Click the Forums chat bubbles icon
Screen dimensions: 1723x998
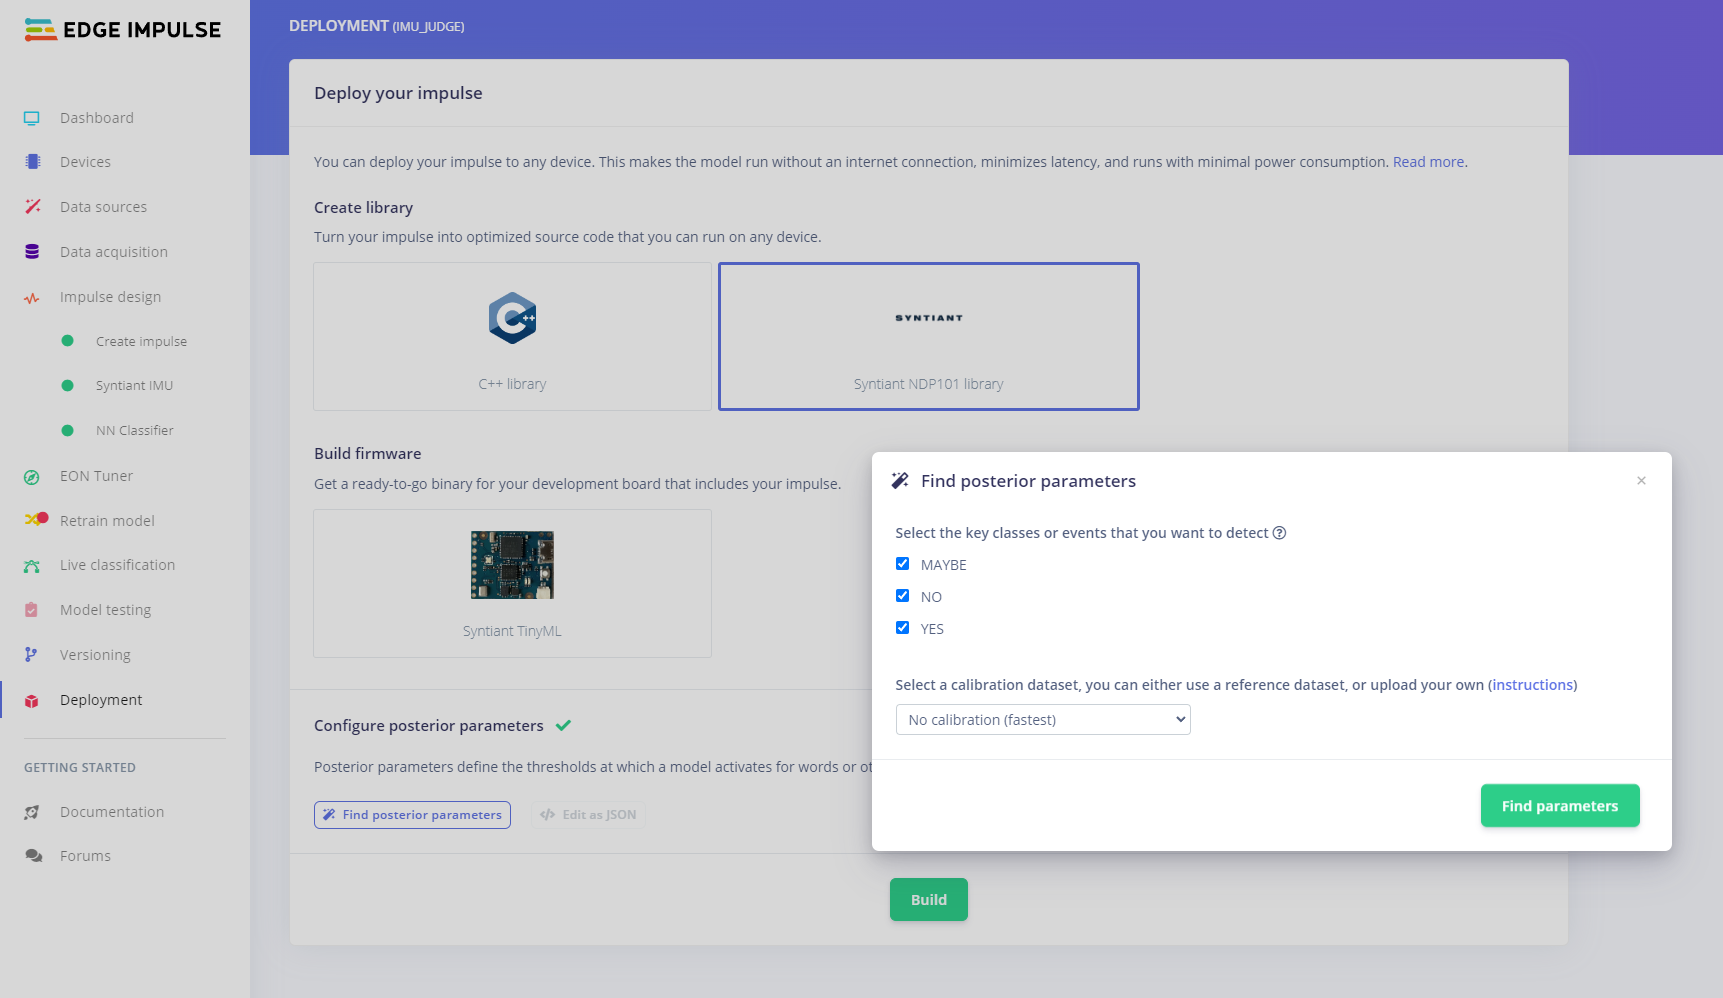33,856
